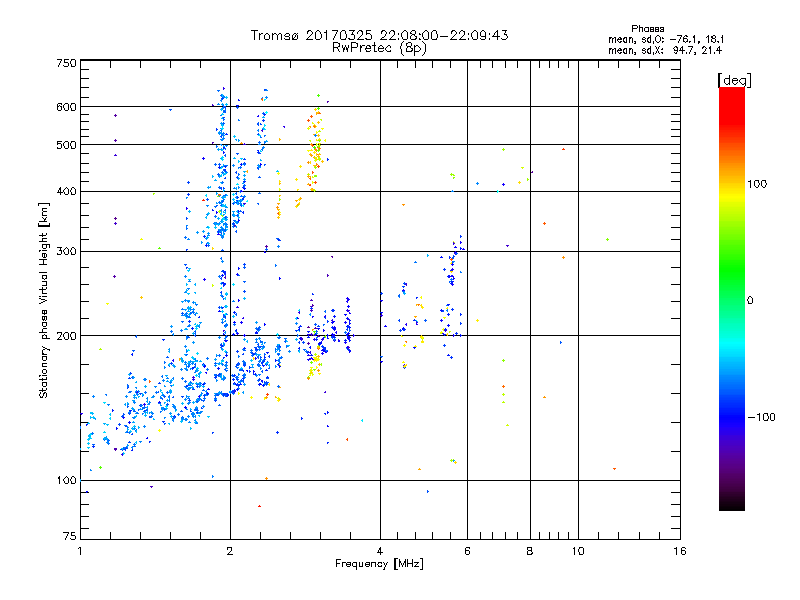This screenshot has height=600, width=800.
Task: Click the 'RwPretec (8p)' subtitle
Action: pyautogui.click(x=379, y=48)
